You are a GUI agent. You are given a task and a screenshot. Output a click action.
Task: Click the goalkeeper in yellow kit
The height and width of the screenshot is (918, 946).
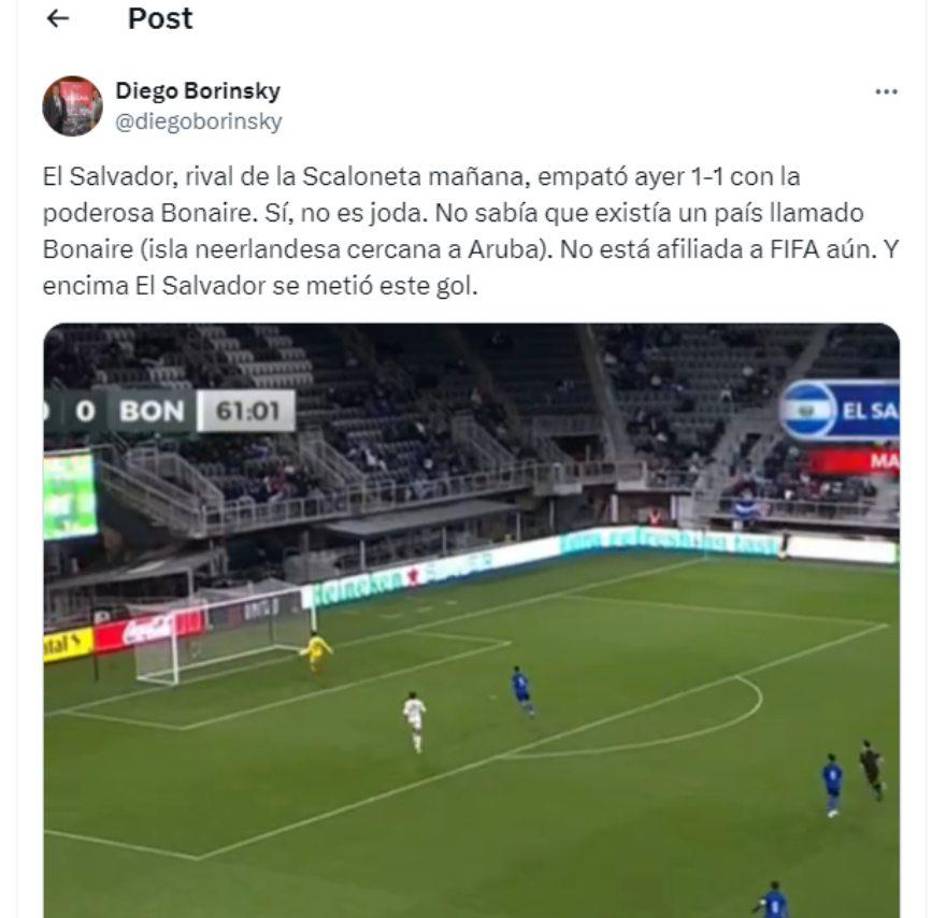(x=316, y=652)
